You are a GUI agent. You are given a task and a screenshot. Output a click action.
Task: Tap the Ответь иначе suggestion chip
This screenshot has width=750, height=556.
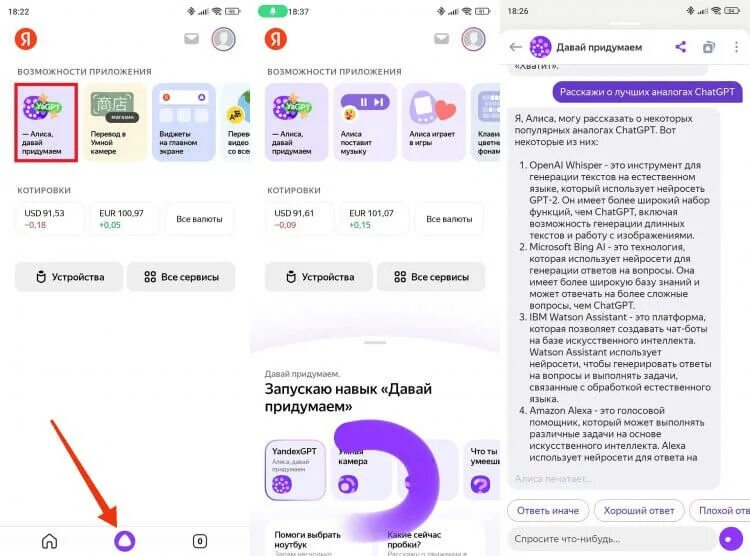[x=548, y=511]
